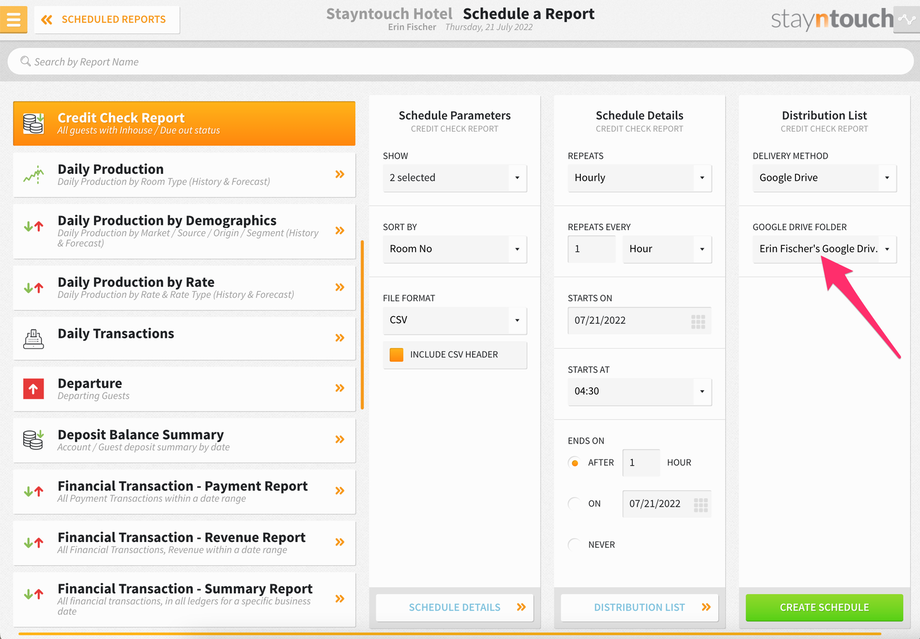Click the search magnifier icon

click(x=25, y=61)
